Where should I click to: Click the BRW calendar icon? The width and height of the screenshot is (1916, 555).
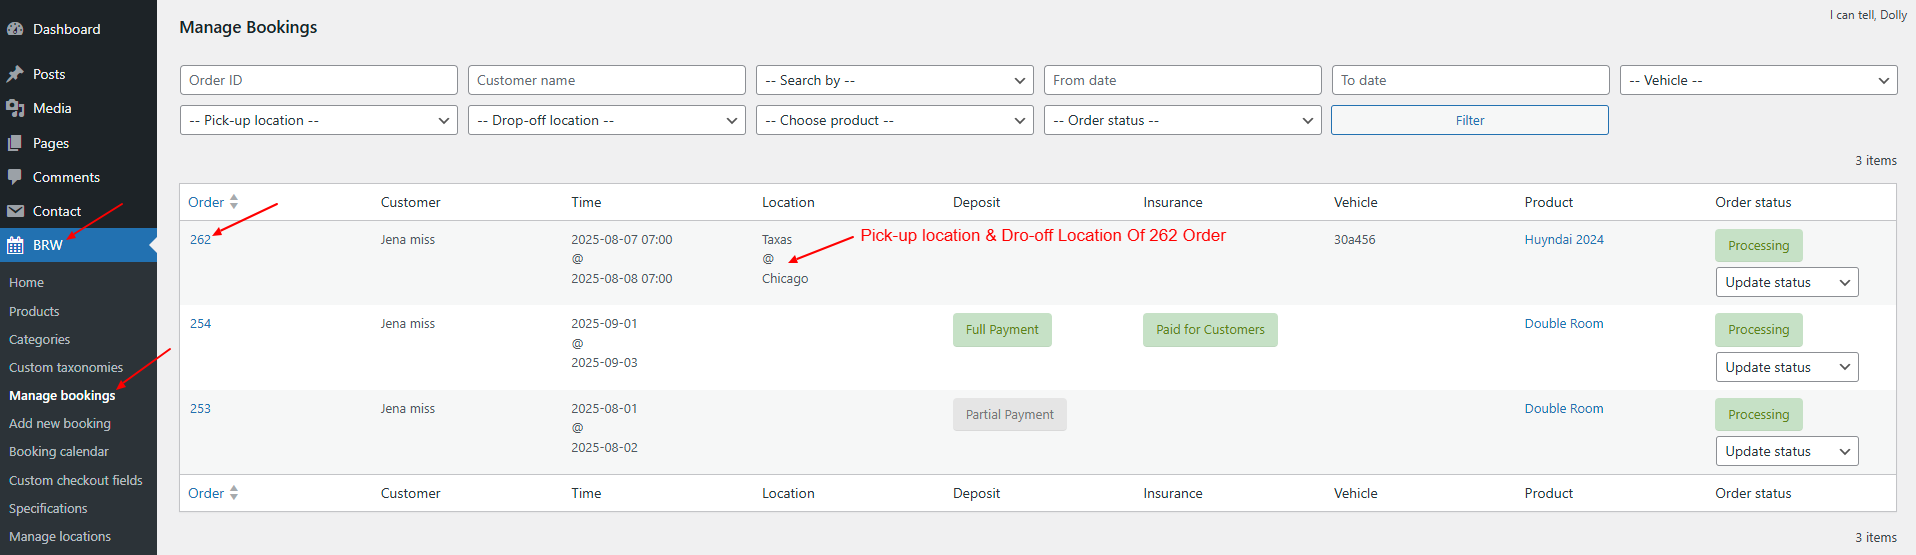tap(15, 245)
